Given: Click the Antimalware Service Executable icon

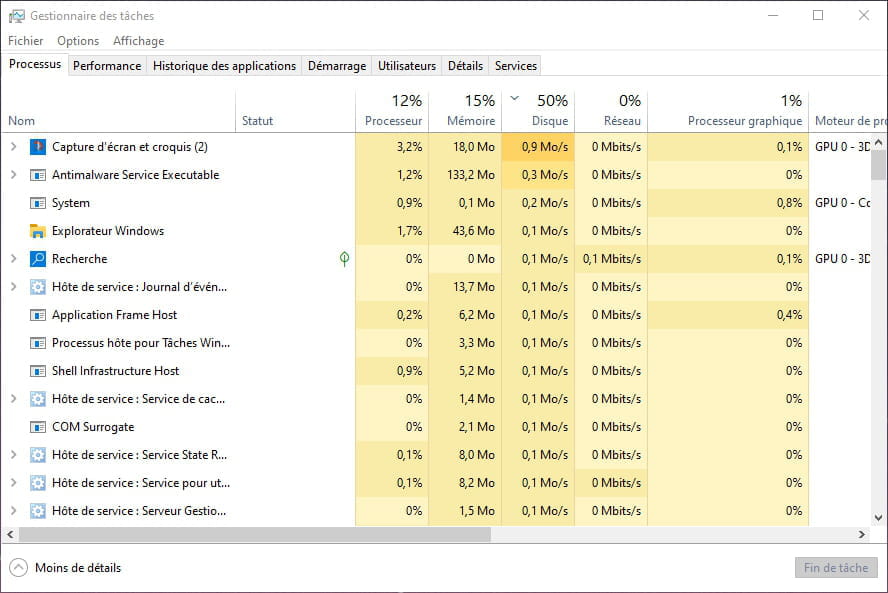Looking at the screenshot, I should point(37,175).
